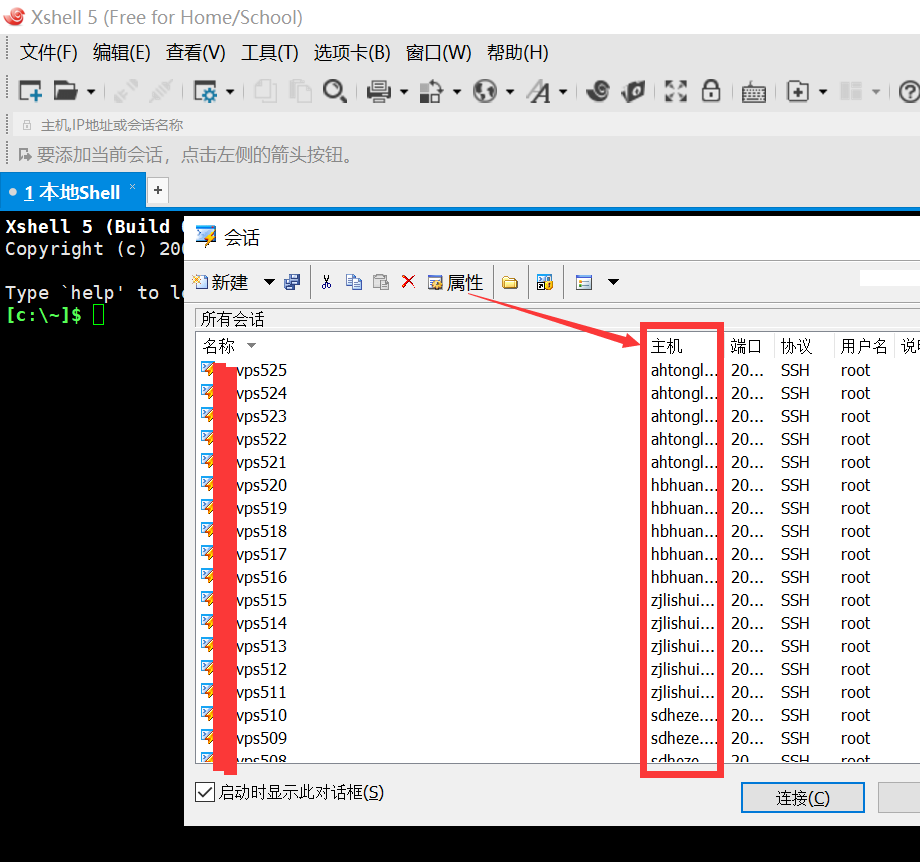
Task: Click the red X Delete icon
Action: click(408, 282)
